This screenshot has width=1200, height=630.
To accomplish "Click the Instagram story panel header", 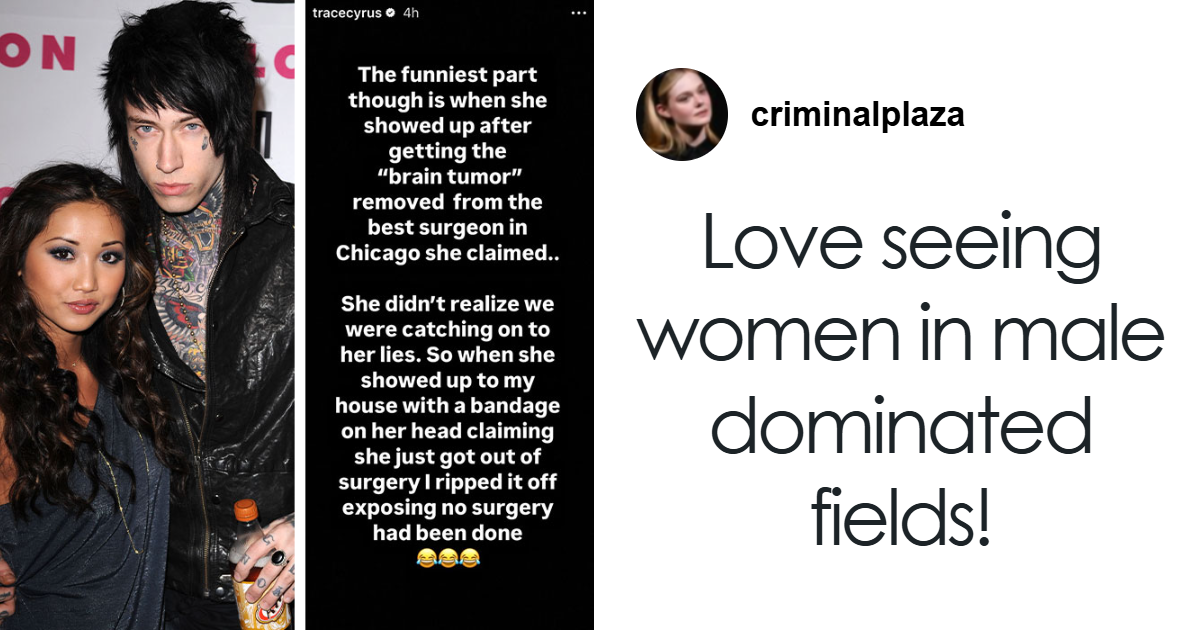I will point(450,13).
